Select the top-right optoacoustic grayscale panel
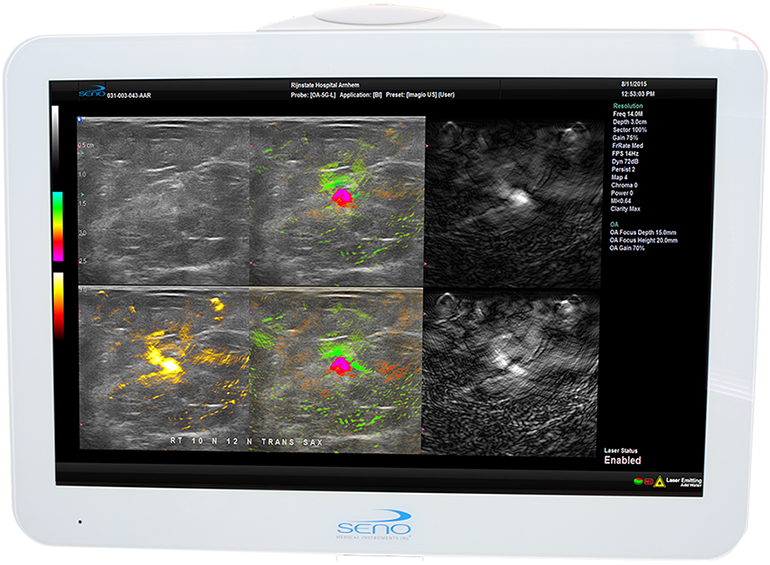 coord(512,201)
